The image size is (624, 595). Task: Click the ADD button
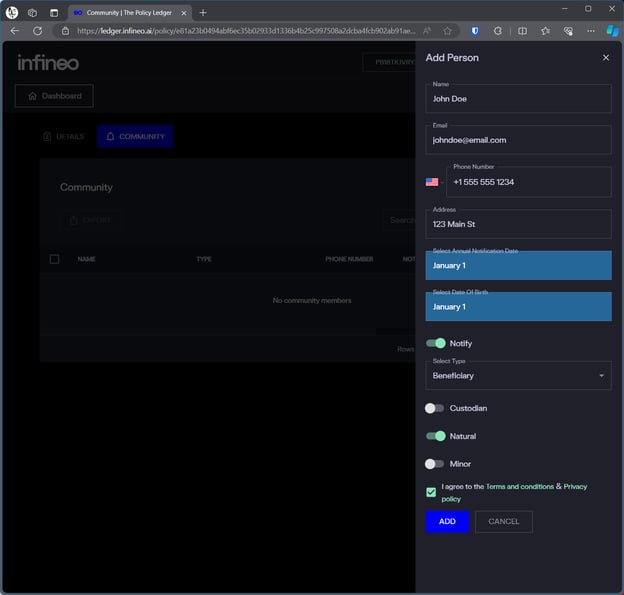pyautogui.click(x=447, y=521)
